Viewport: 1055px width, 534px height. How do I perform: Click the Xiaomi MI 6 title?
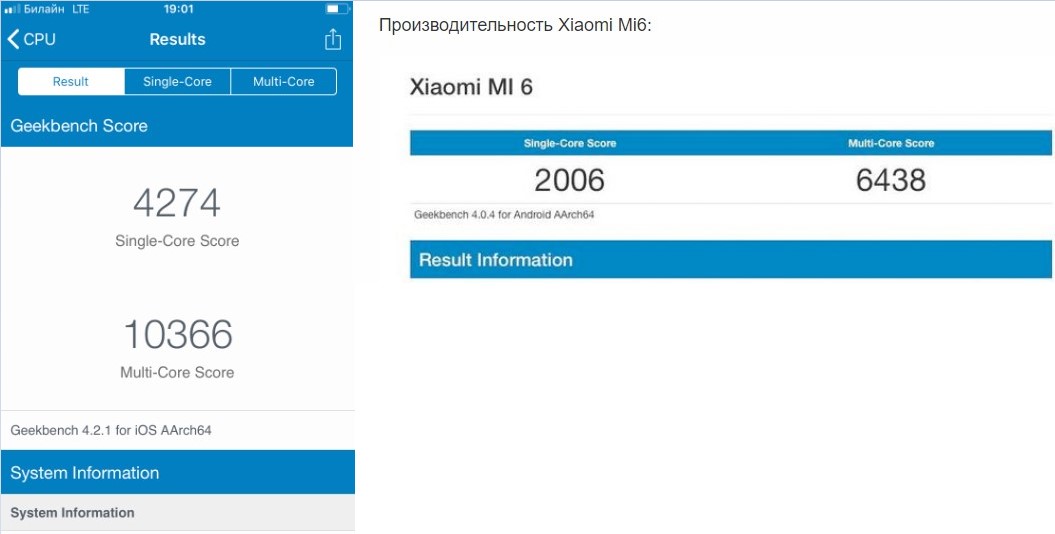click(x=471, y=87)
